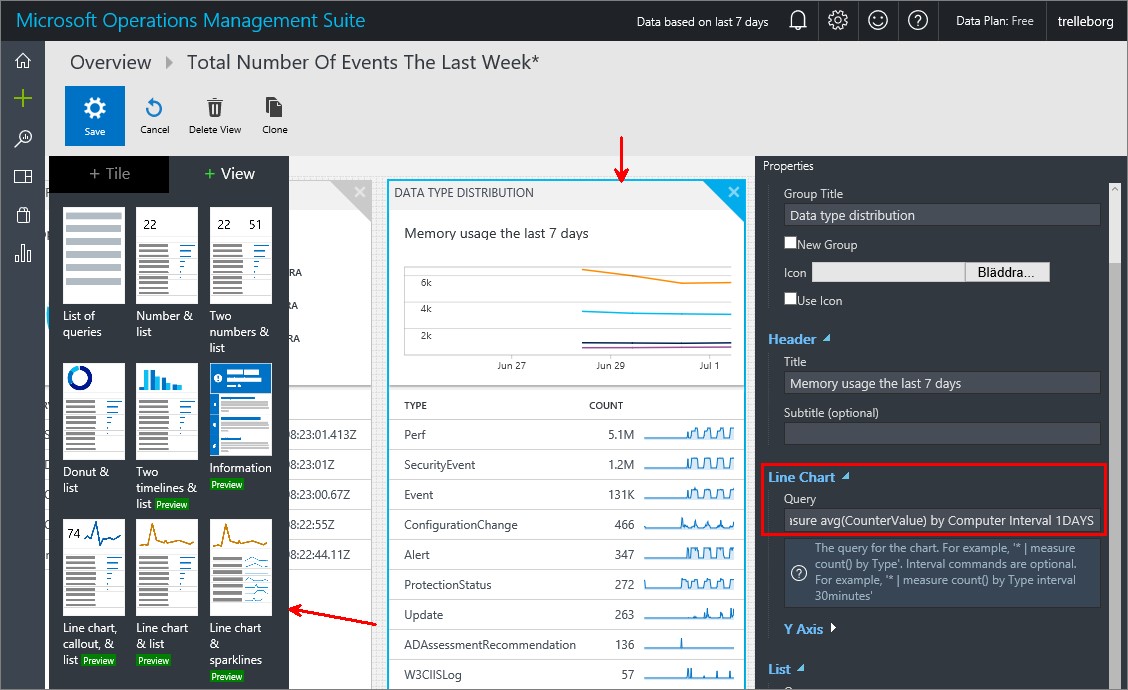Click the Microsoft Operations Management Suite title

(x=191, y=20)
